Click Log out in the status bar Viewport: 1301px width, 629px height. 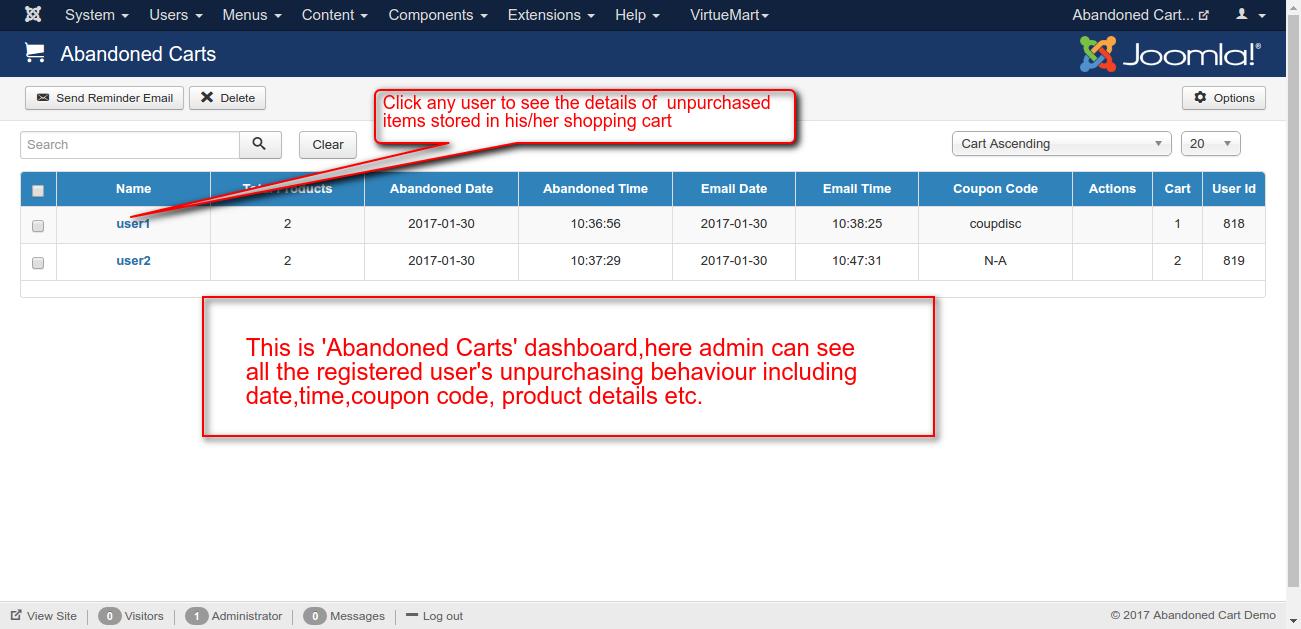point(434,616)
